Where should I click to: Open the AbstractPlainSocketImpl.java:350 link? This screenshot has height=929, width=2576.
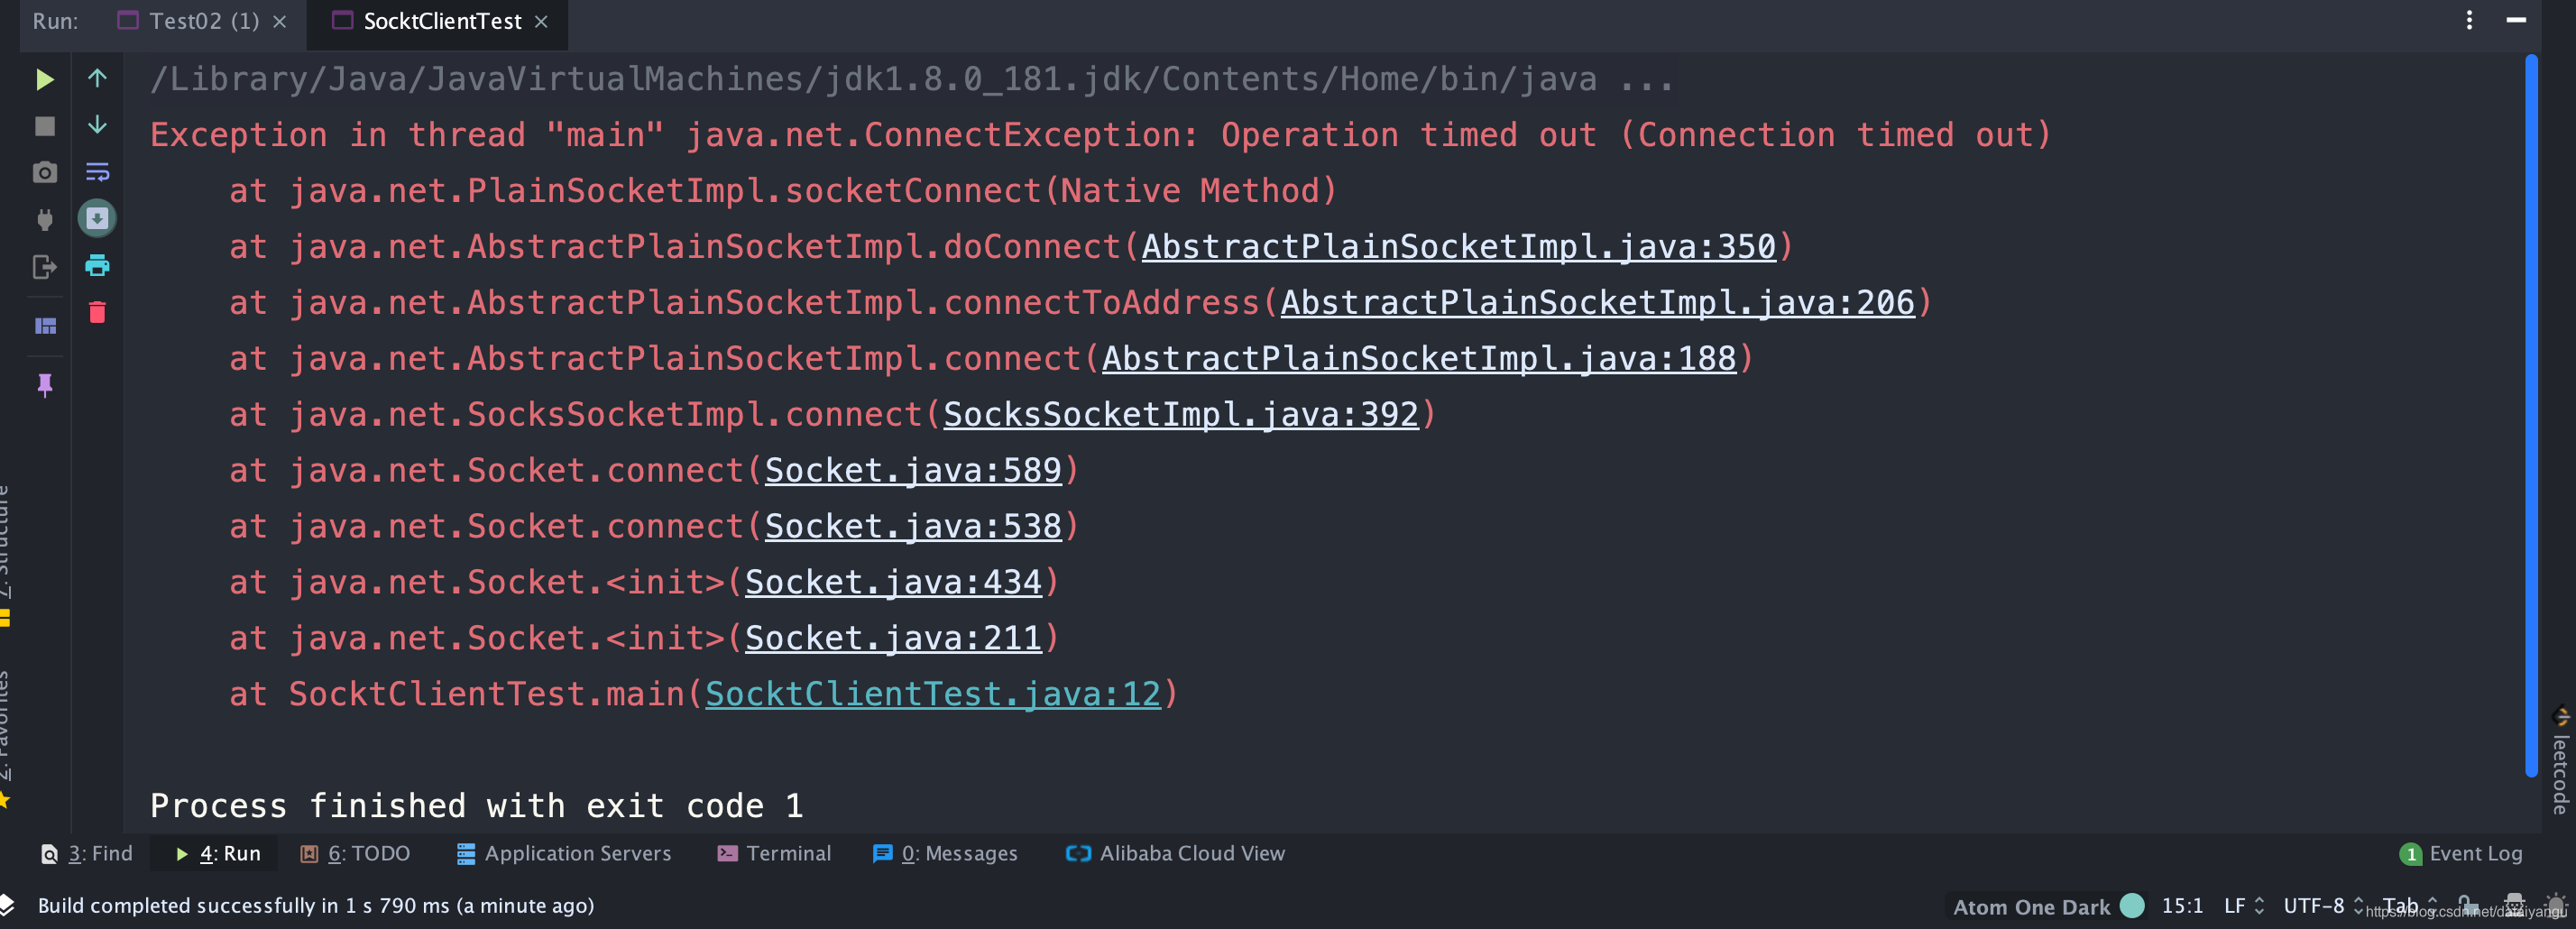pyautogui.click(x=1458, y=247)
